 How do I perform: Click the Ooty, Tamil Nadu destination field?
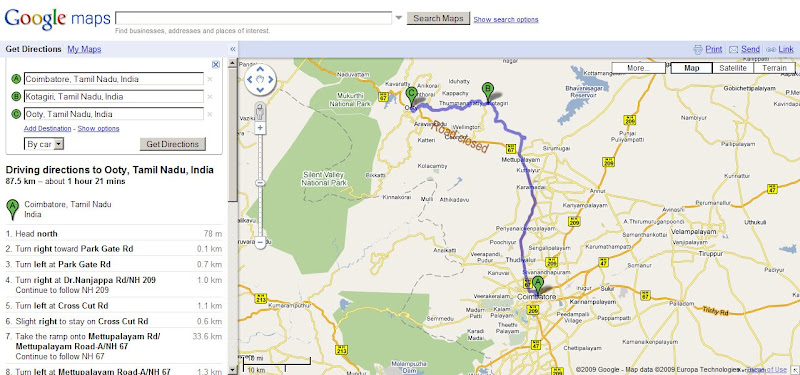[x=114, y=114]
